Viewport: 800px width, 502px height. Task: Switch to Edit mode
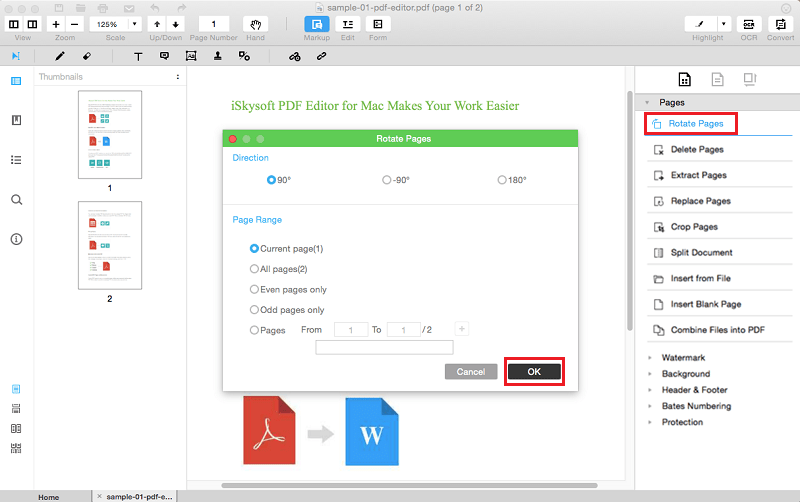click(x=347, y=24)
